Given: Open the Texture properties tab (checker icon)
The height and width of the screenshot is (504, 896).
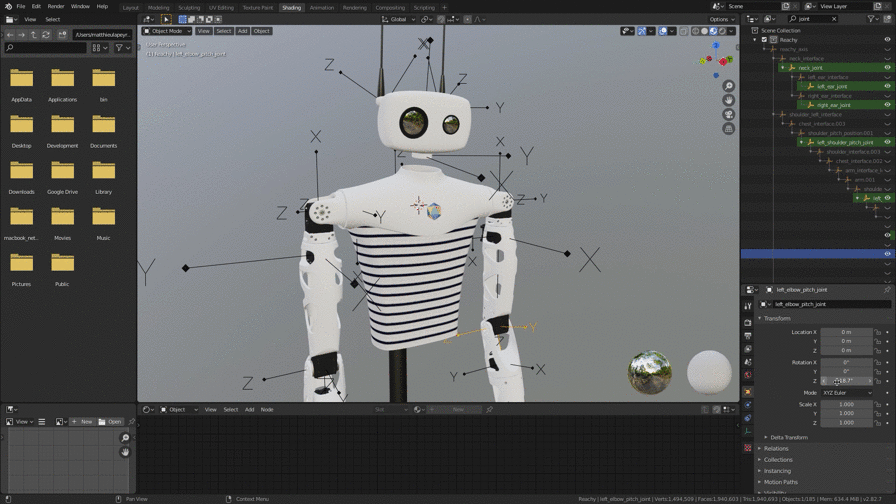Looking at the screenshot, I should [x=748, y=448].
